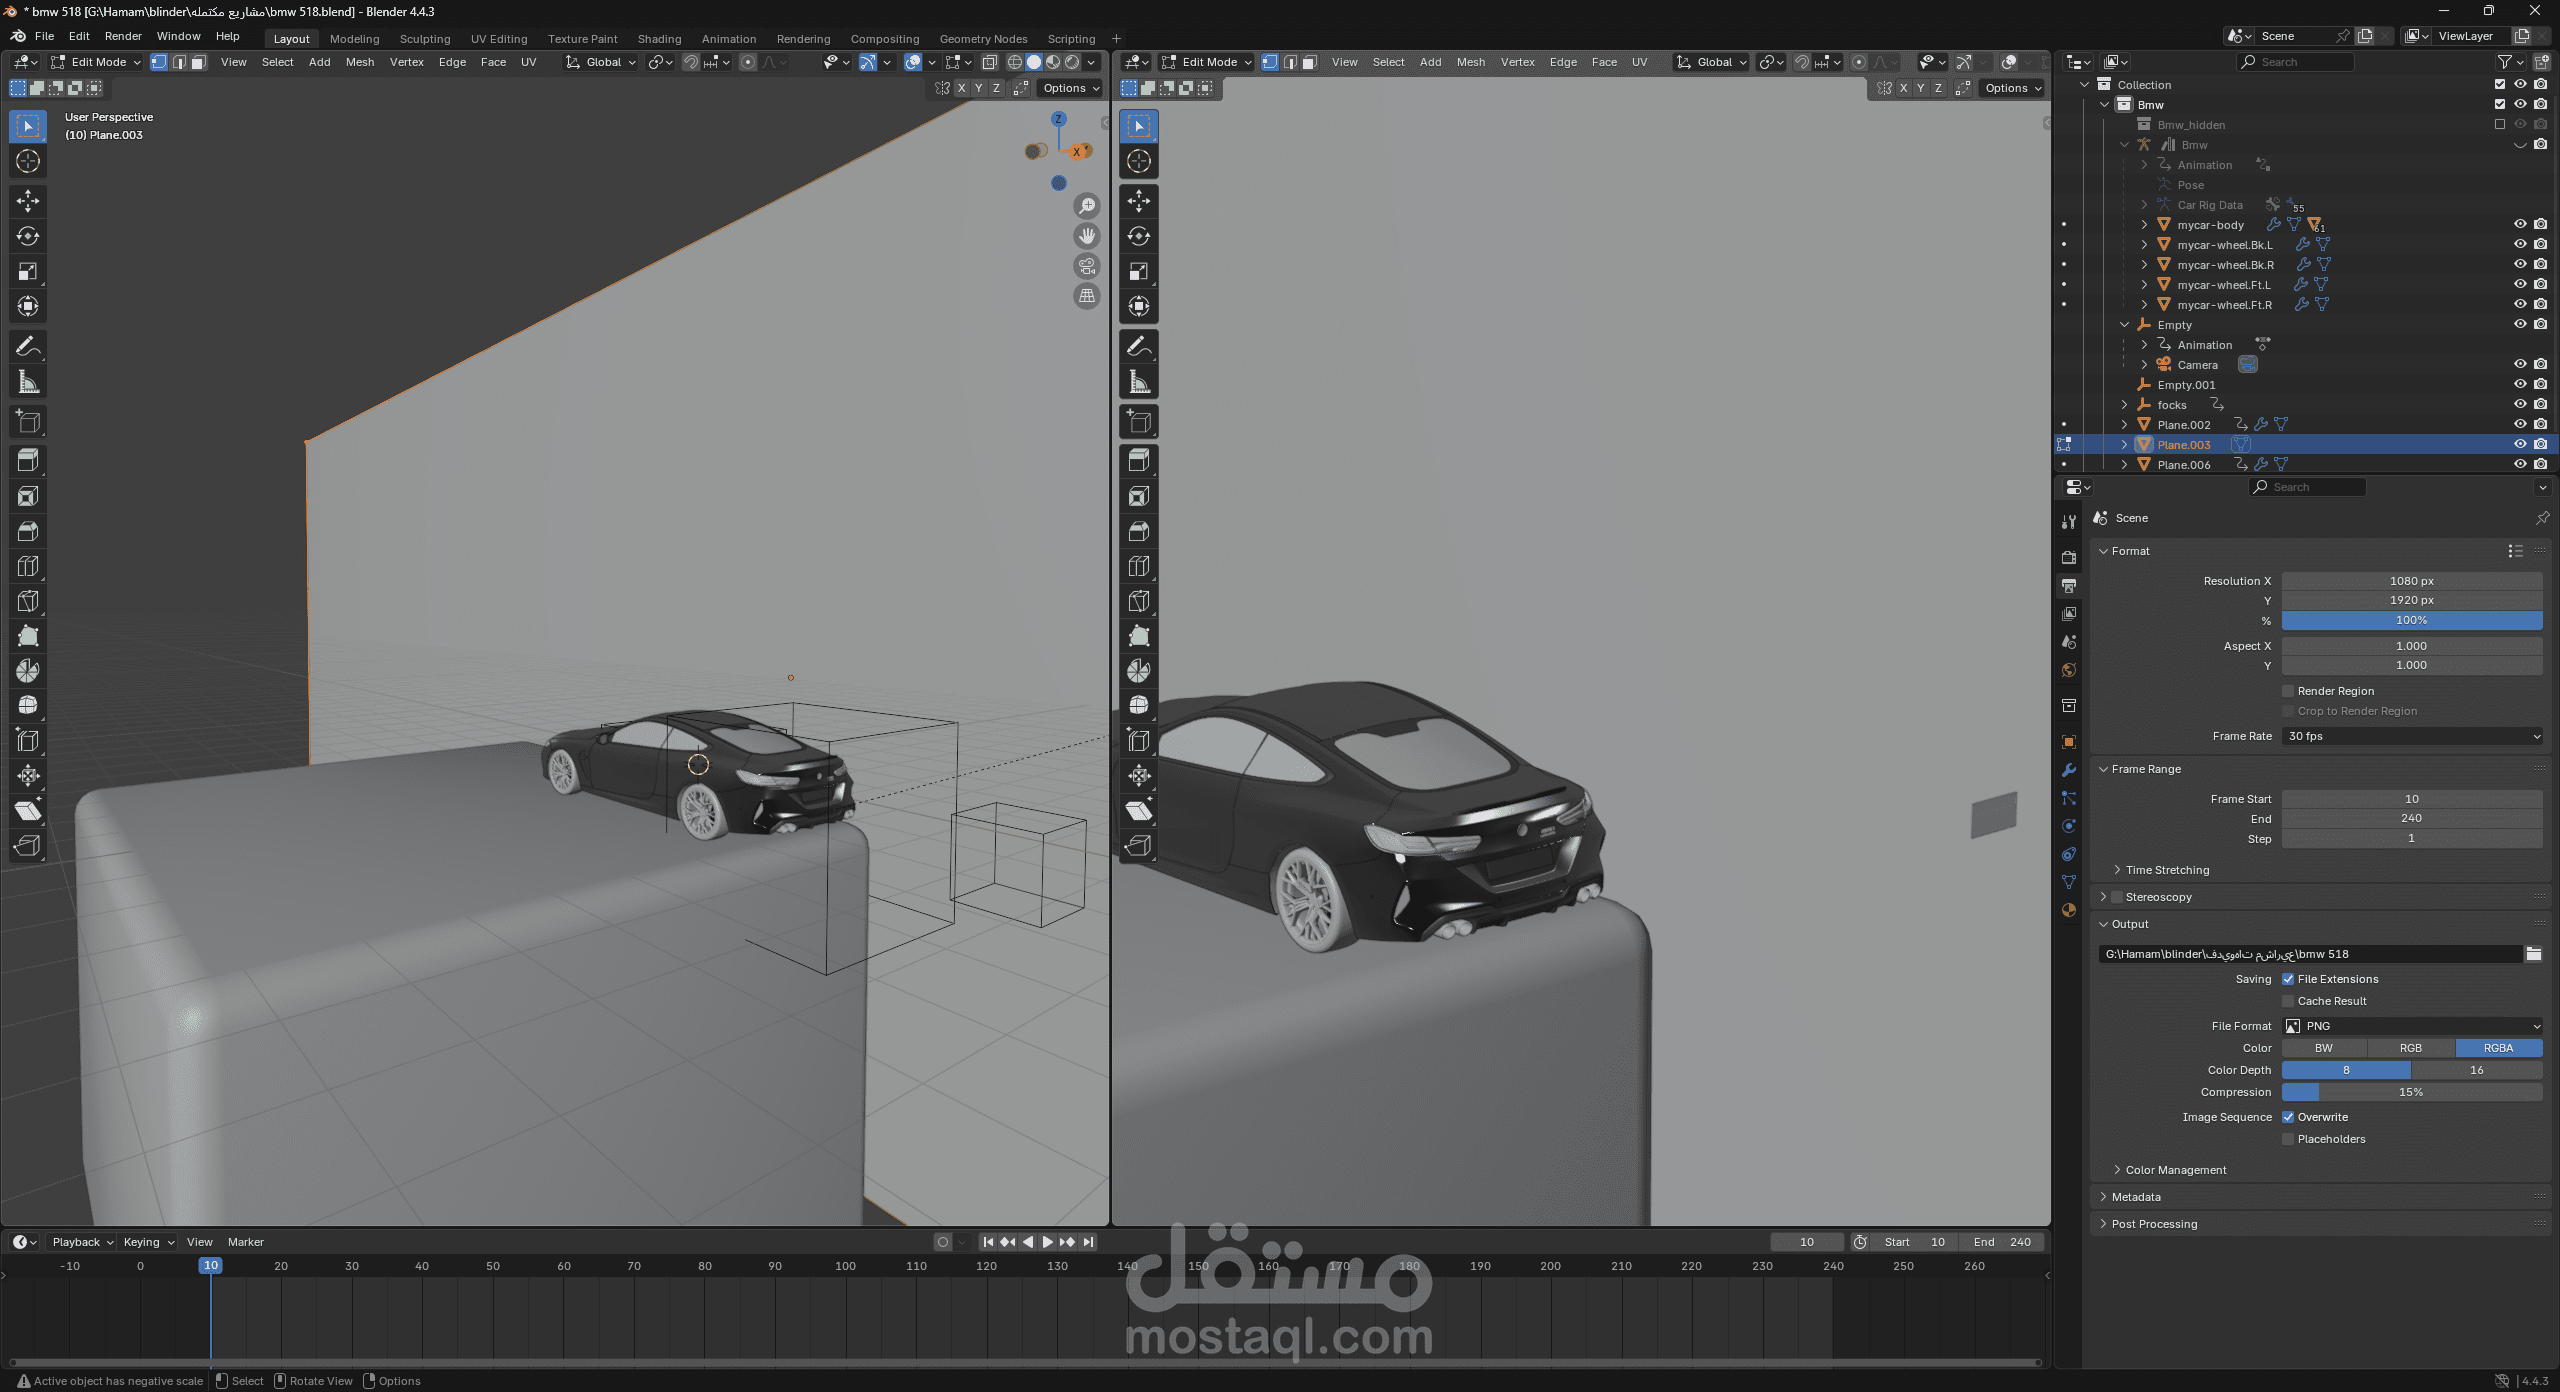Open the Render menu in top bar

[x=123, y=36]
